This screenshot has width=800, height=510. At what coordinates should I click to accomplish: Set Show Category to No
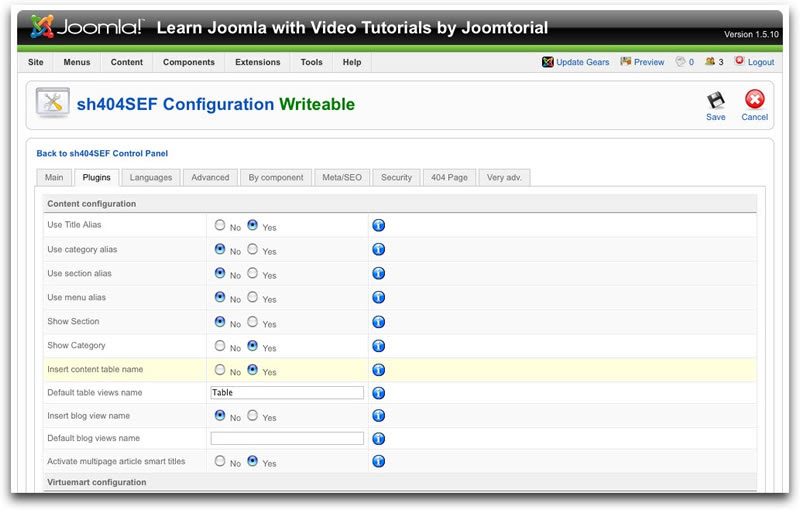220,346
